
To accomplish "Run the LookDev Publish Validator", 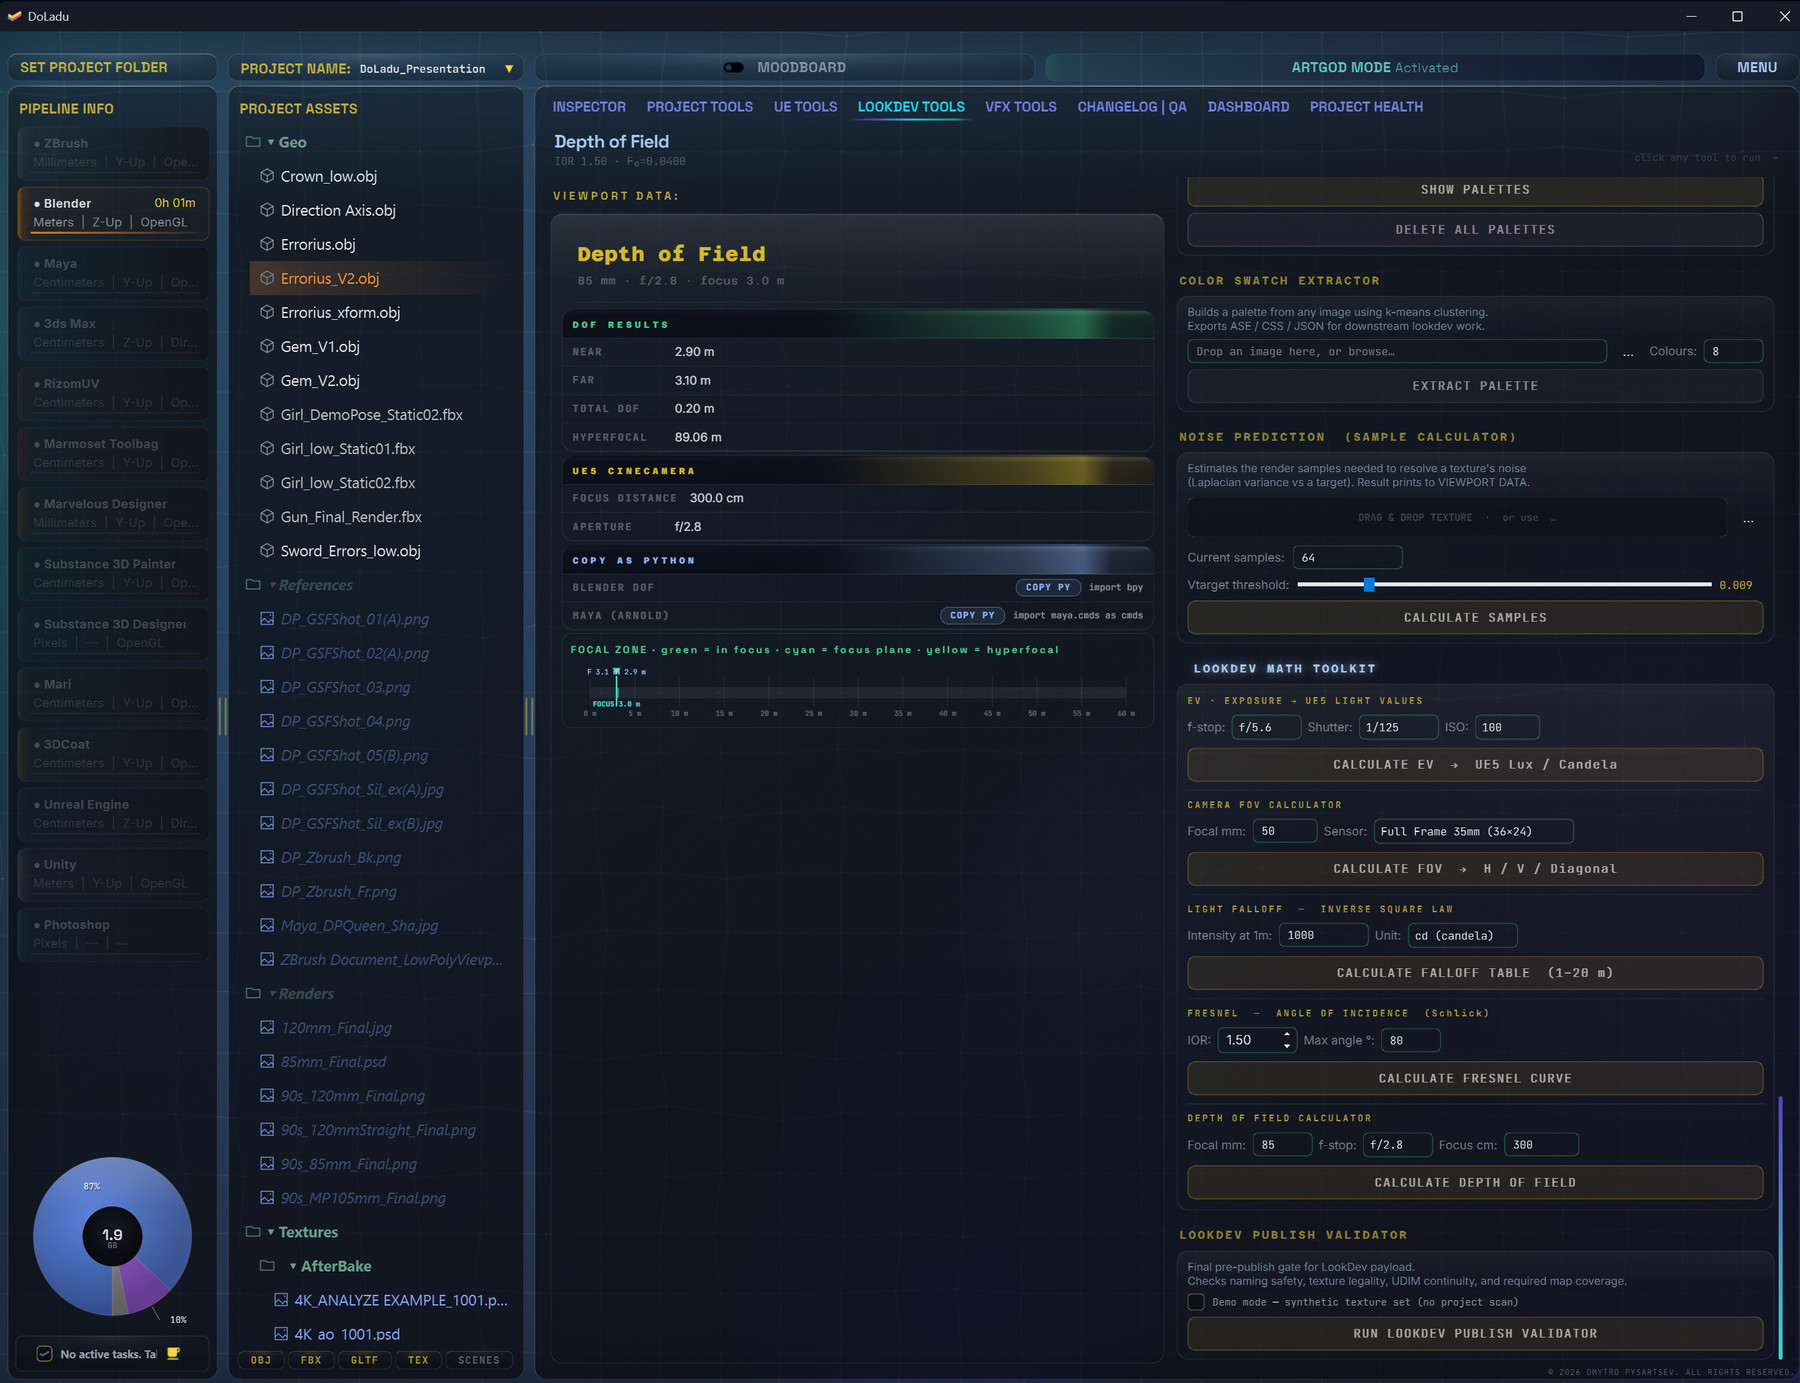I will (1475, 1334).
